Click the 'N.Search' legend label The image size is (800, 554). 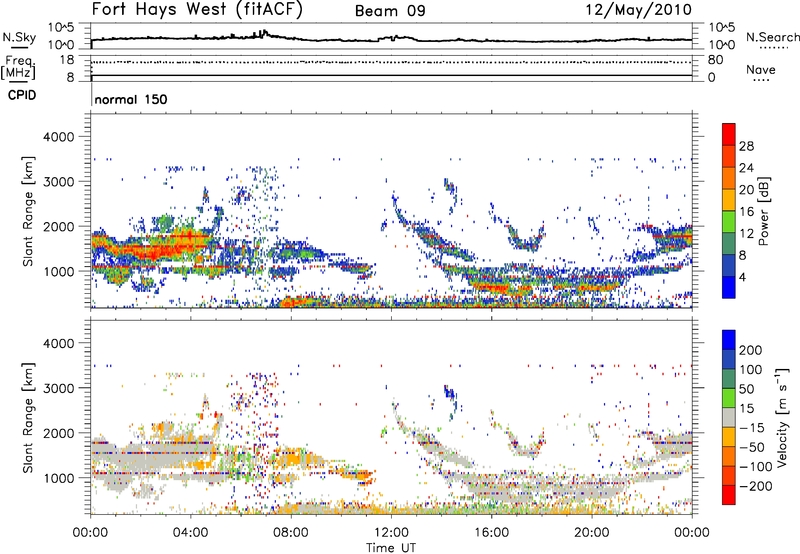[x=772, y=37]
